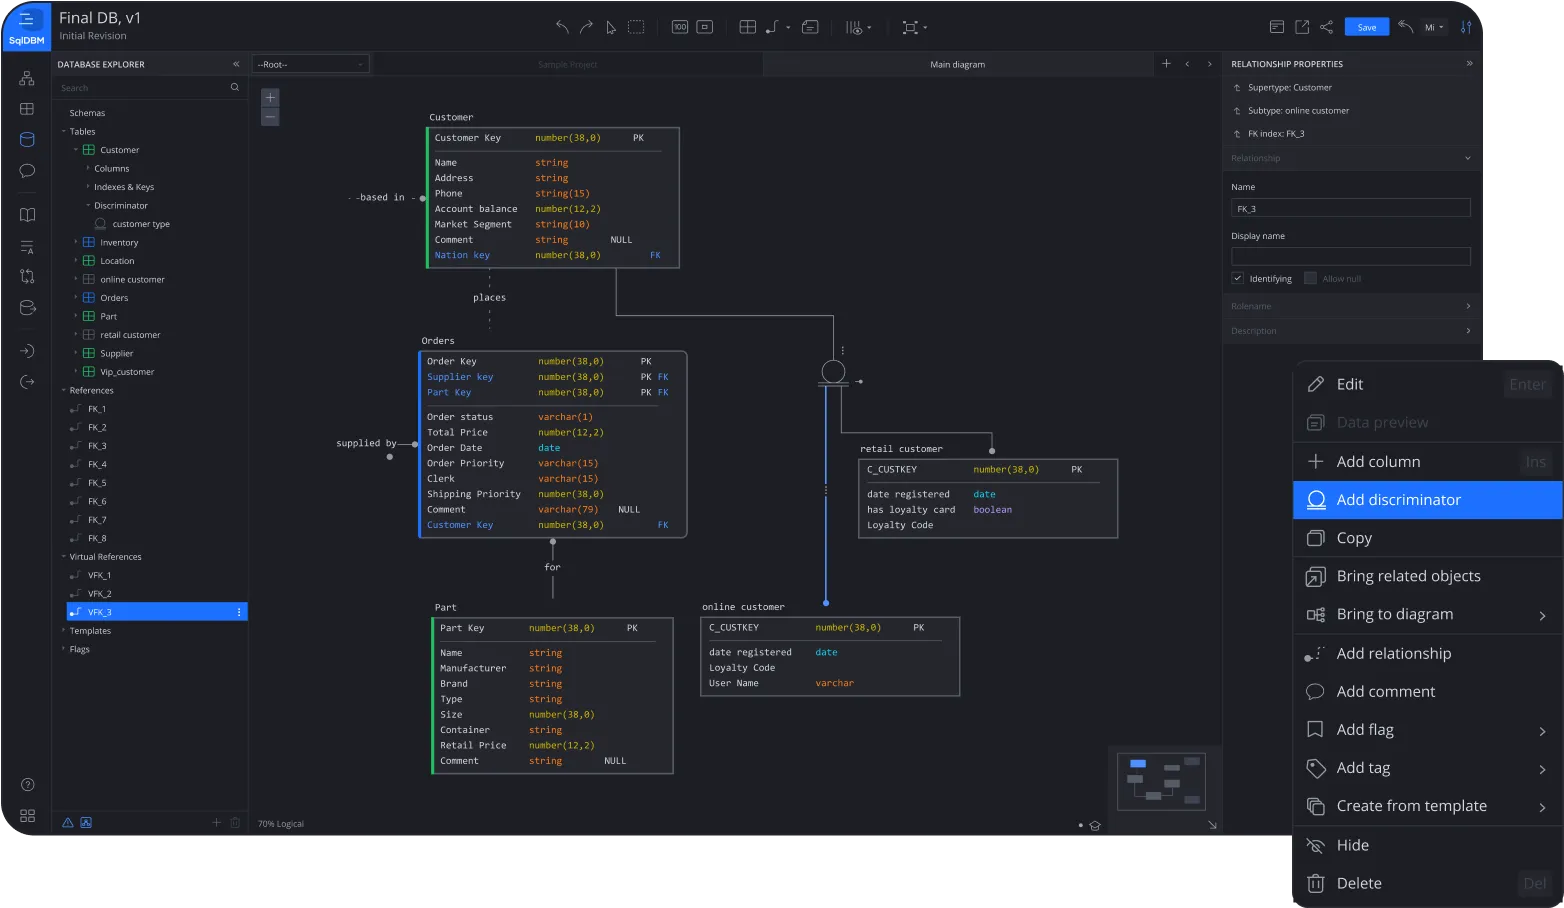Click the Display name input field

pyautogui.click(x=1350, y=256)
